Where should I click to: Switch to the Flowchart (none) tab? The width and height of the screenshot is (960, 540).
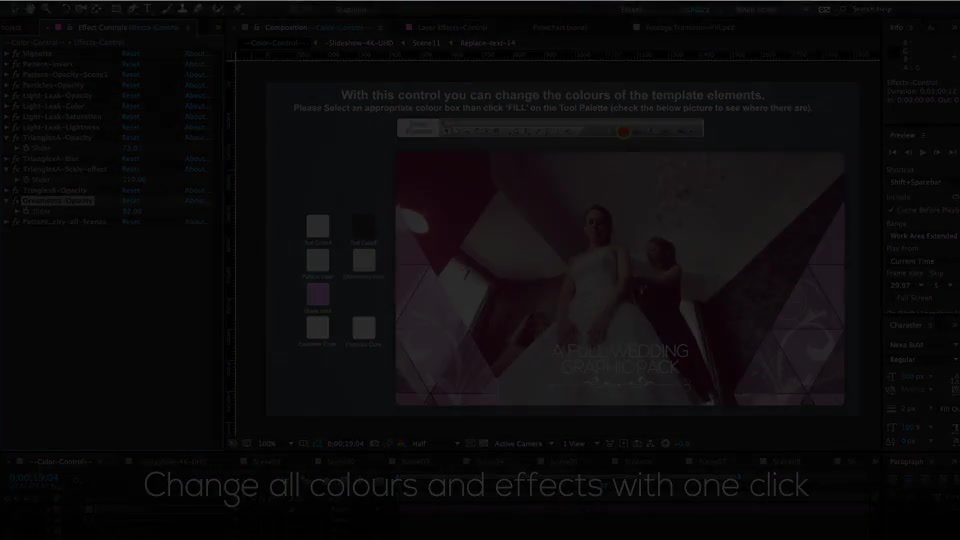[x=560, y=28]
